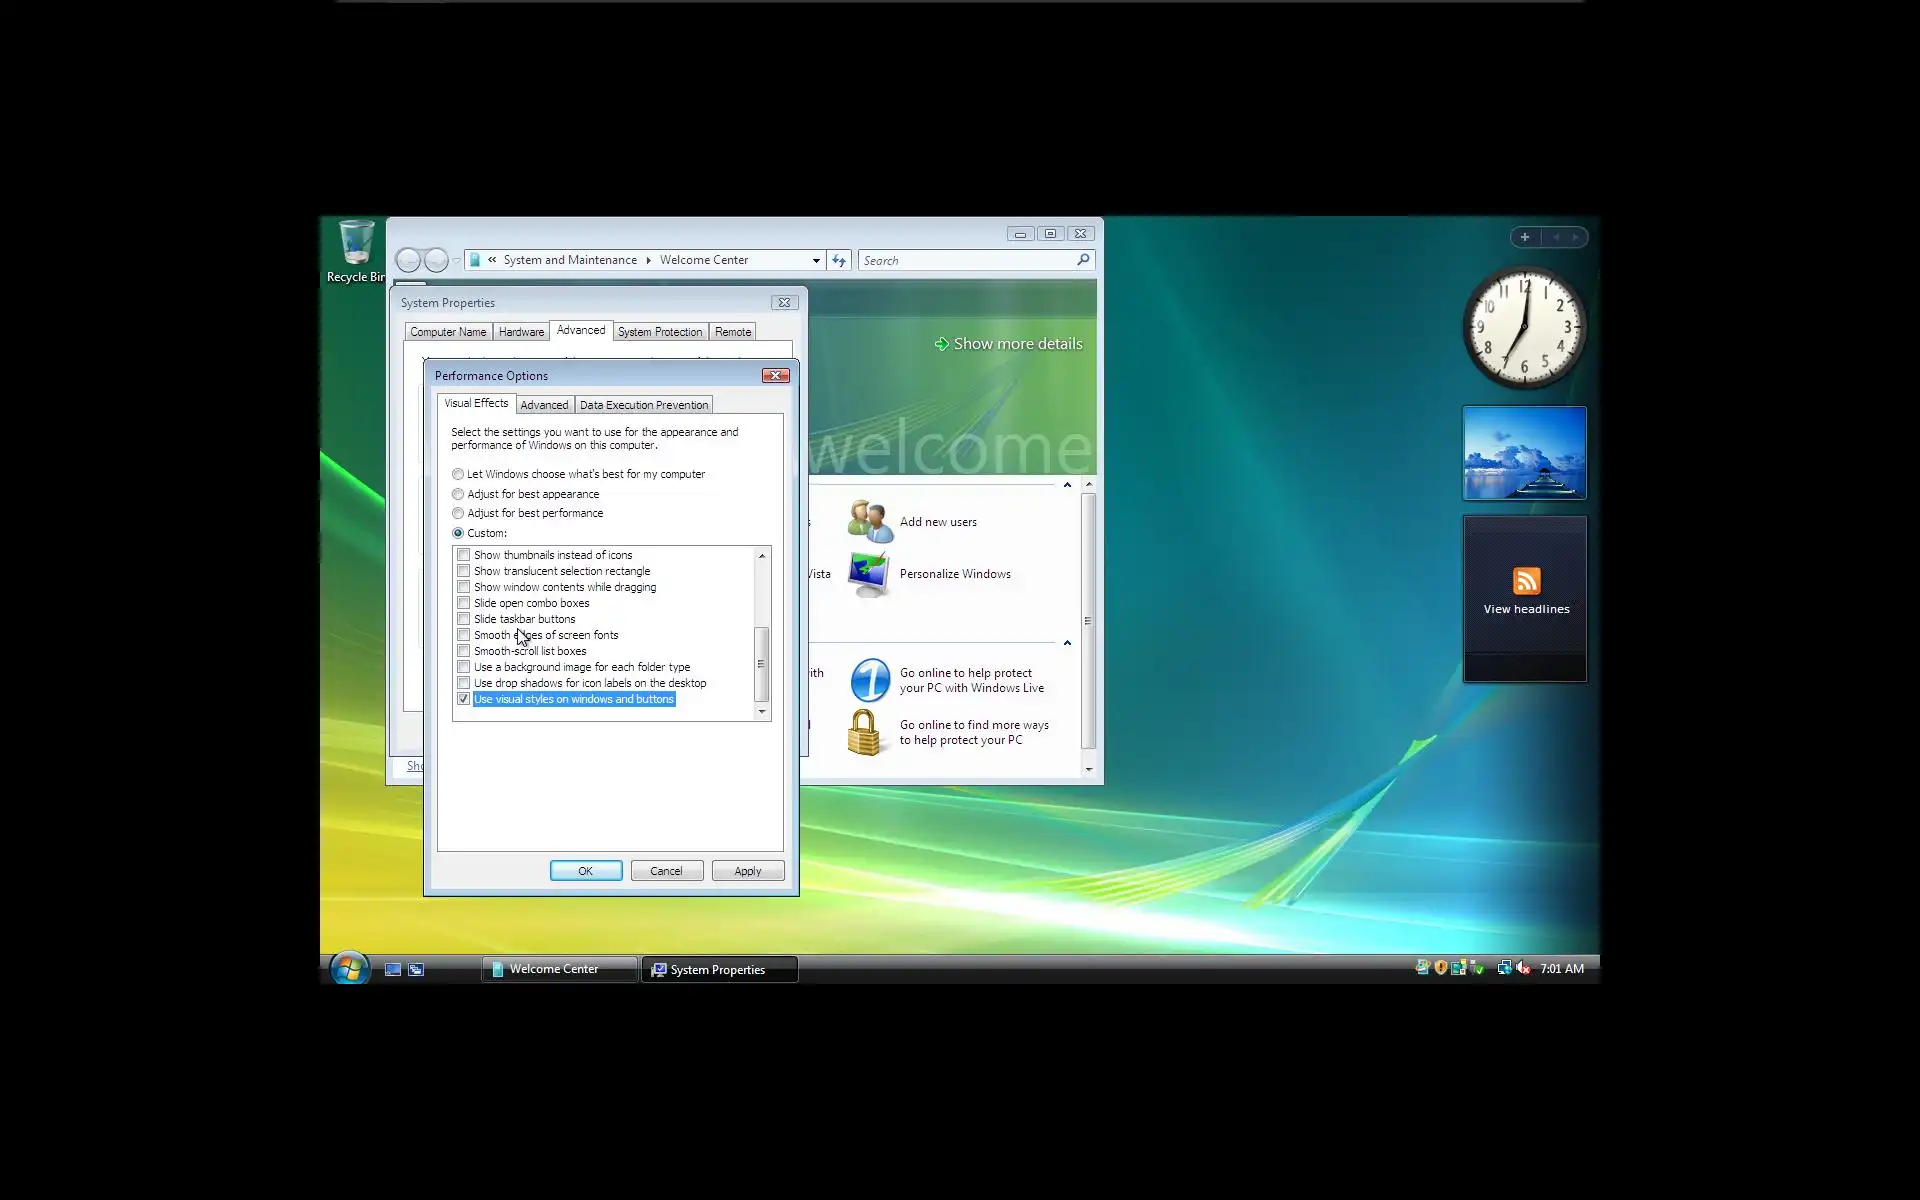
Task: Uncheck Use visual styles on windows and buttons
Action: pyautogui.click(x=464, y=699)
